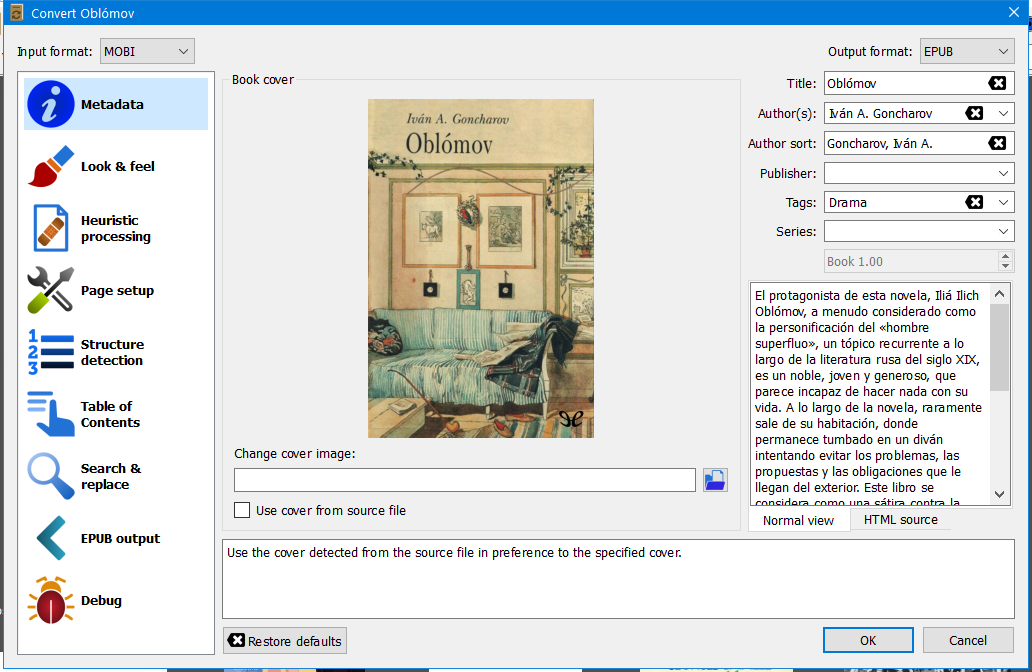Go to Heuristic processing options
This screenshot has width=1032, height=672.
coord(116,228)
